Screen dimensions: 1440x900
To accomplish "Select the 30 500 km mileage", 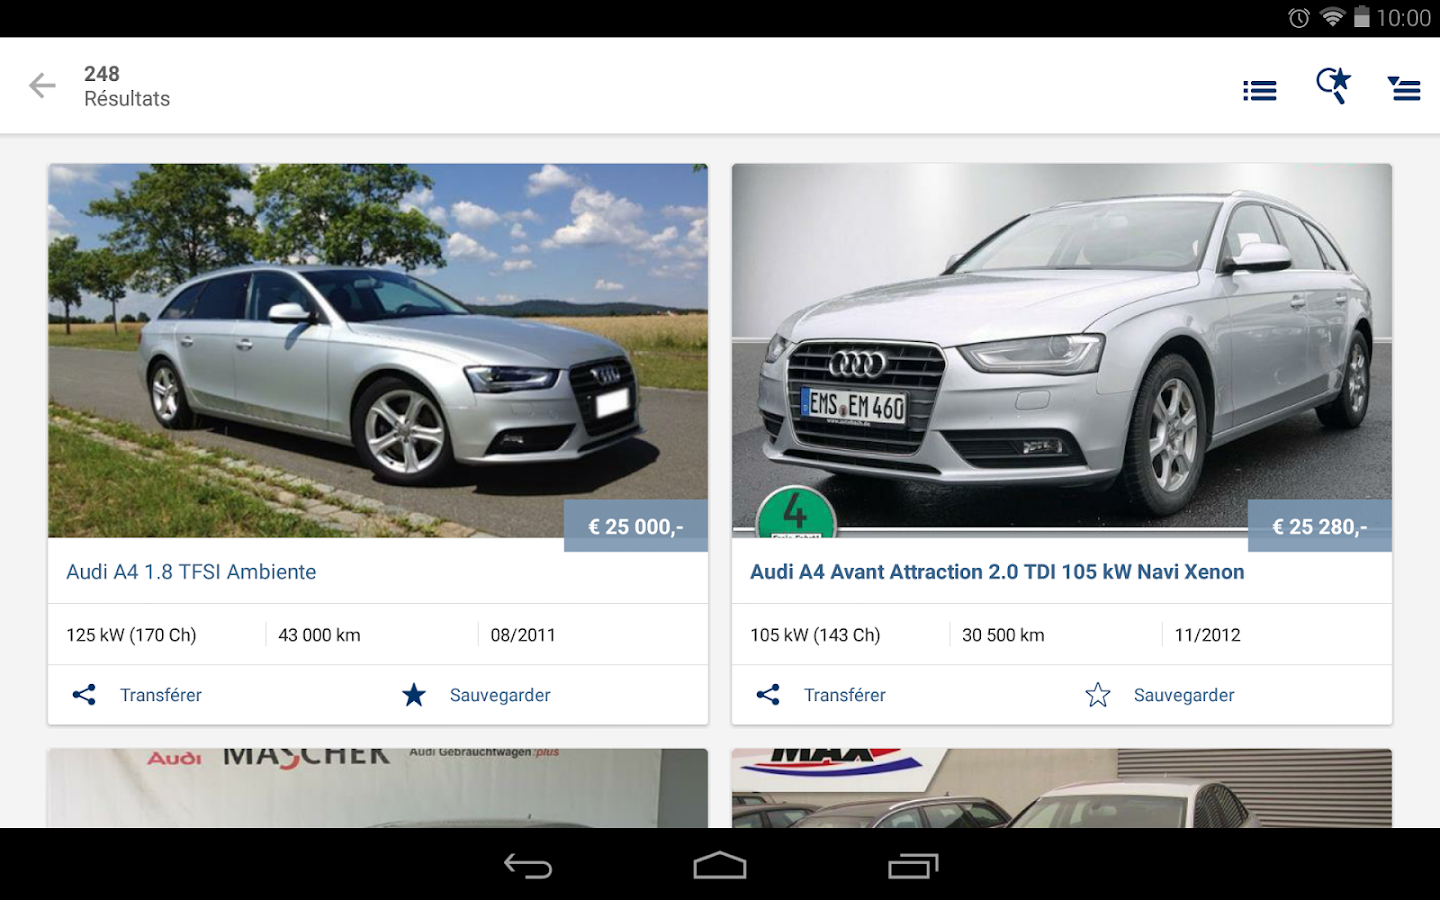I will coord(1003,635).
